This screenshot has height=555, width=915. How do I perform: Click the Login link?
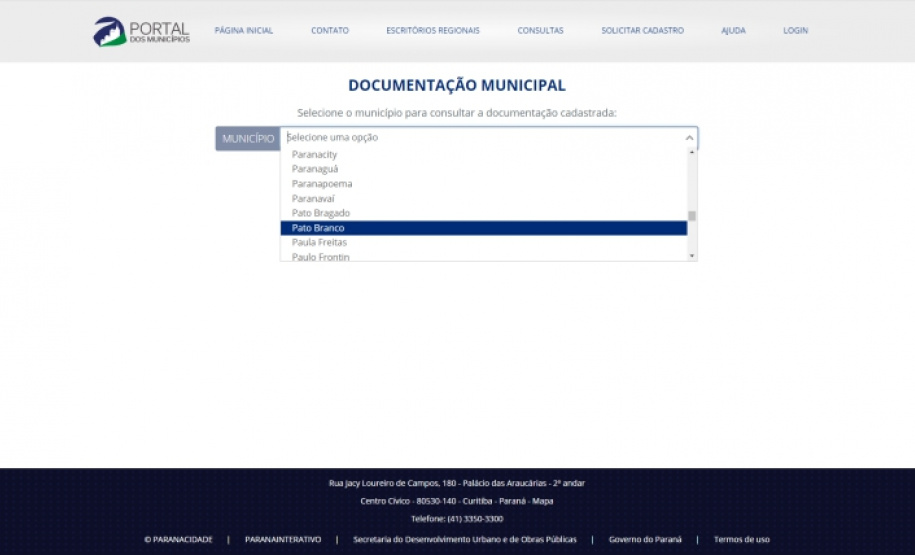(x=795, y=31)
